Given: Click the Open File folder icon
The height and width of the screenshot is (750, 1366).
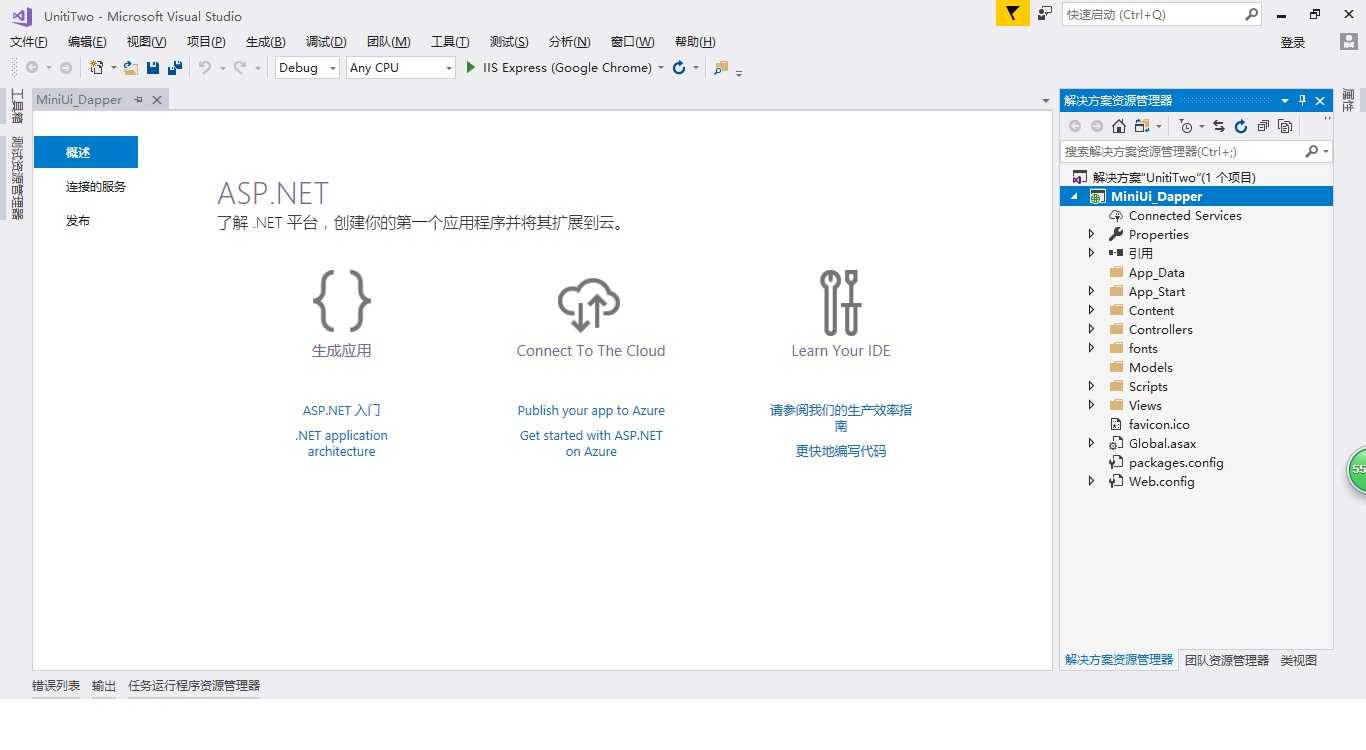Looking at the screenshot, I should (131, 68).
